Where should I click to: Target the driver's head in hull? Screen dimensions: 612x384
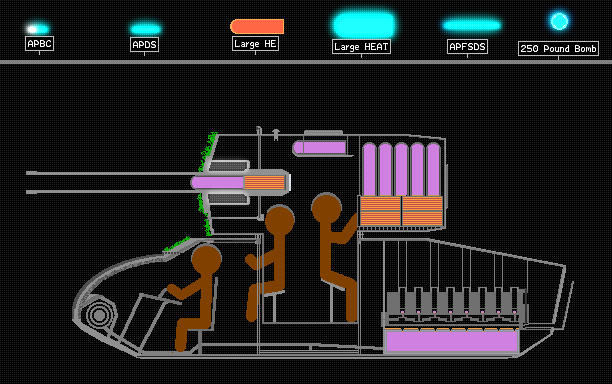click(206, 259)
